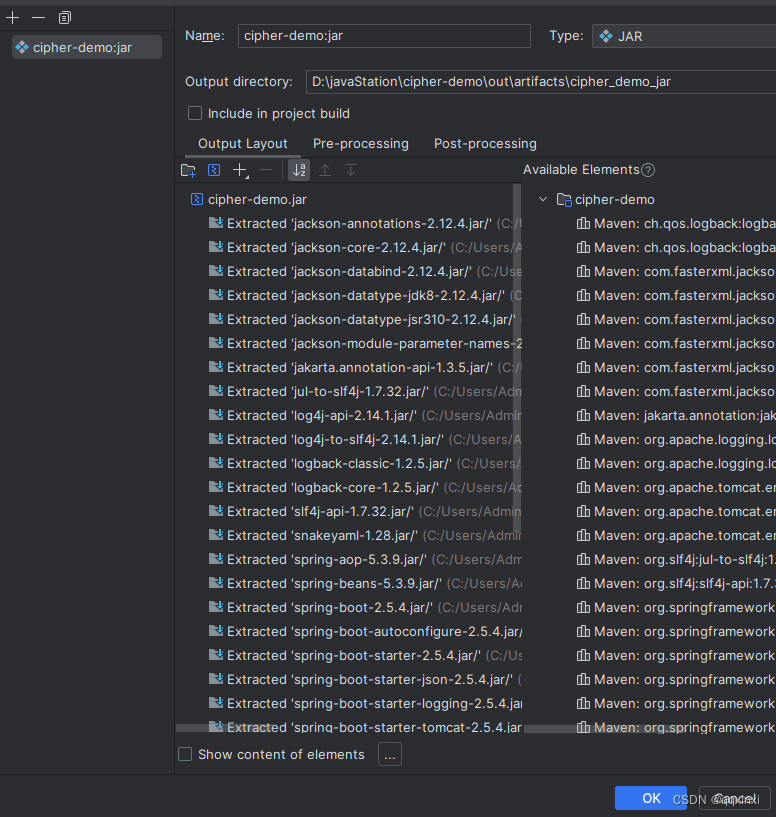Click icon of jackson-datatype-jsr310 extracted entry
This screenshot has width=776, height=817.
coord(216,319)
